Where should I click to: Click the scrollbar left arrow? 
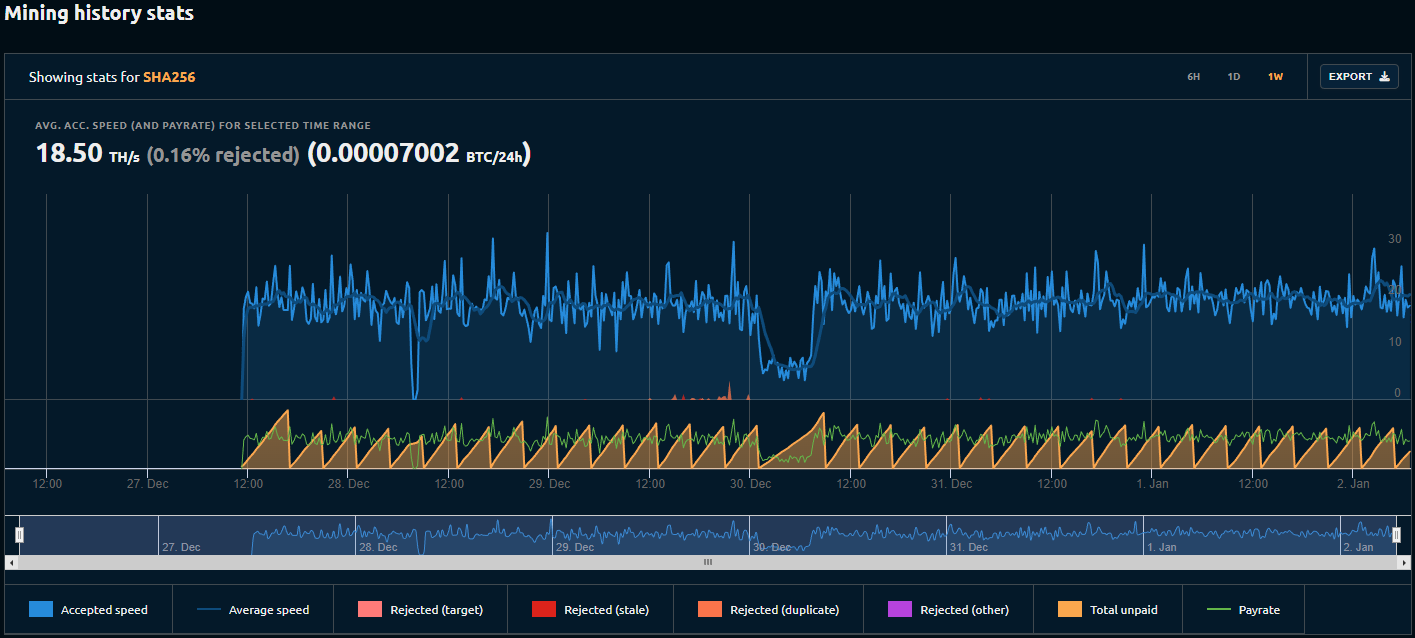(x=11, y=563)
